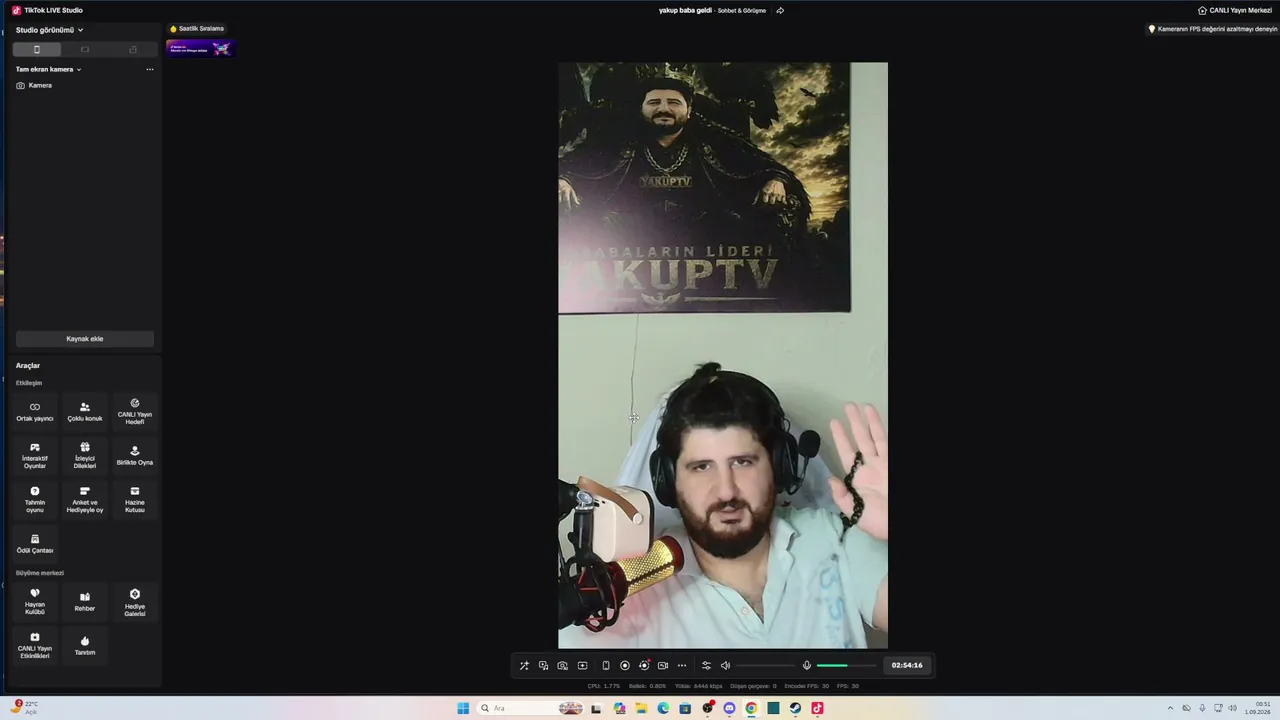
Task: Click the Saatlik Sıralama badge
Action: (x=197, y=29)
